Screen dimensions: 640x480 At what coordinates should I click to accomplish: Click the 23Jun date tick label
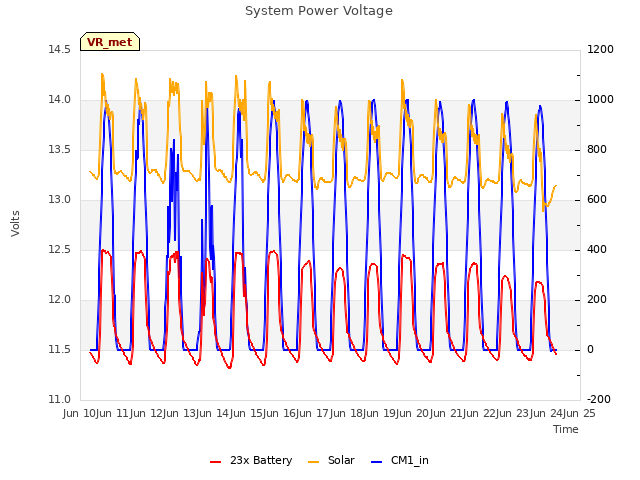[531, 413]
